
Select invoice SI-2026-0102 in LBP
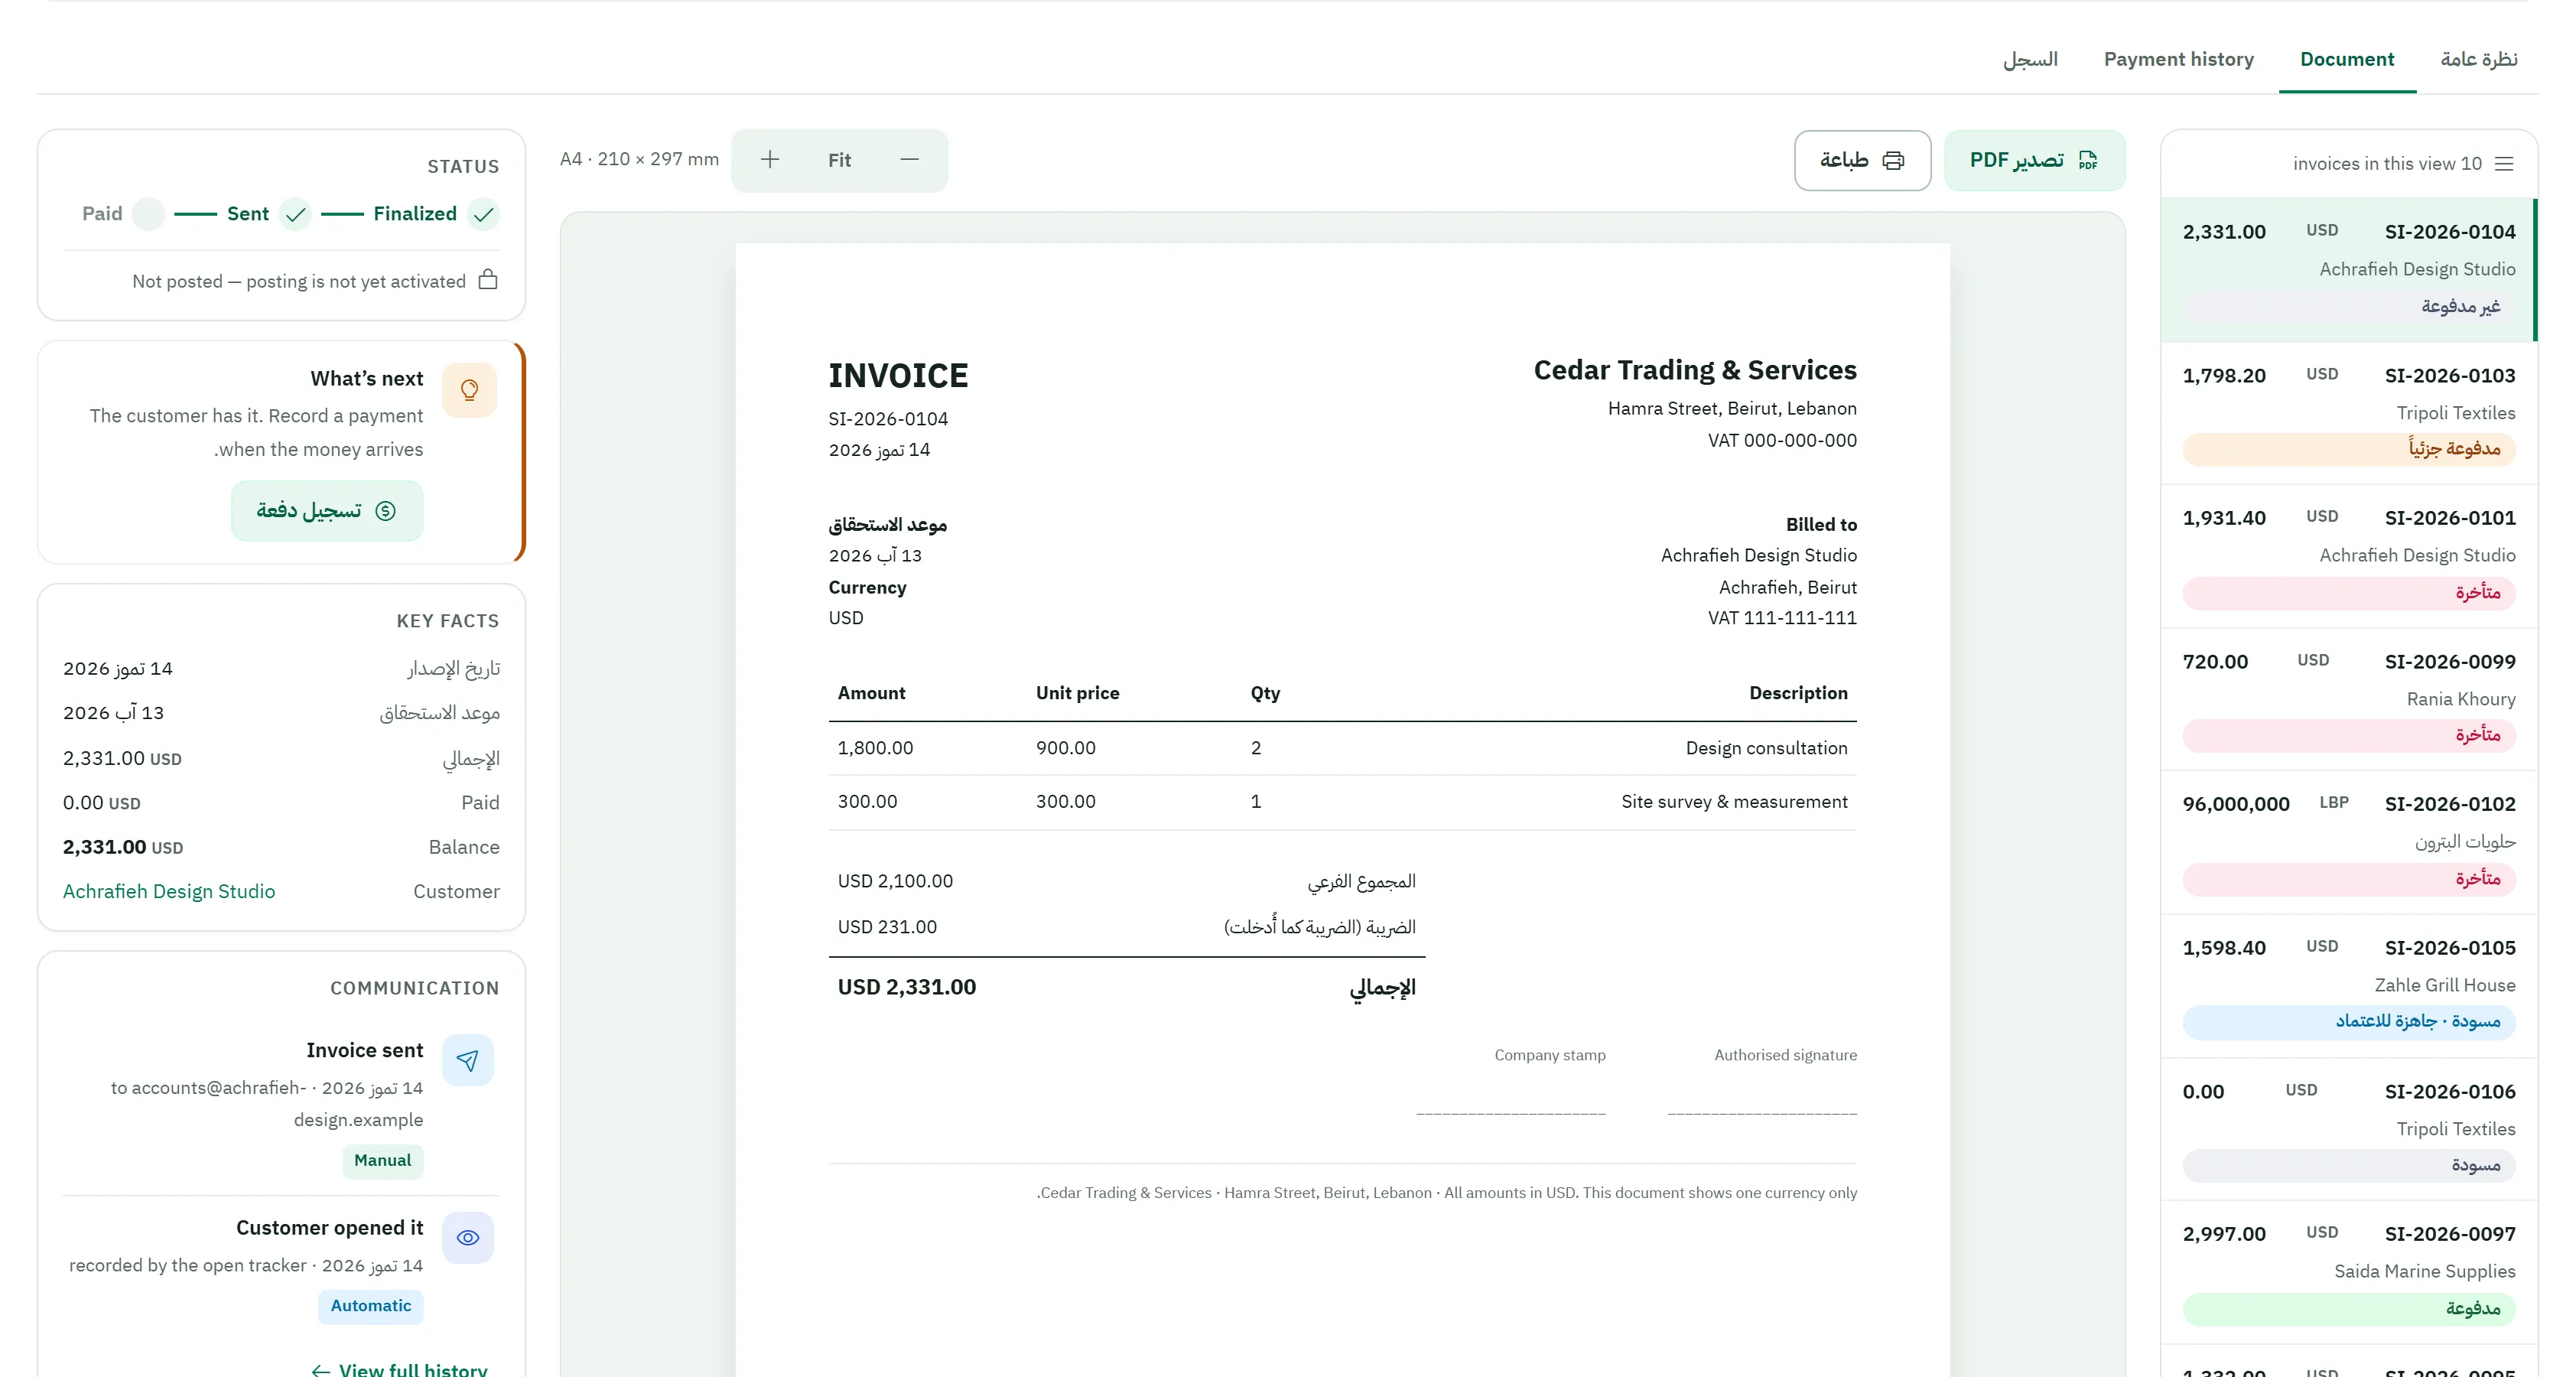[2348, 842]
